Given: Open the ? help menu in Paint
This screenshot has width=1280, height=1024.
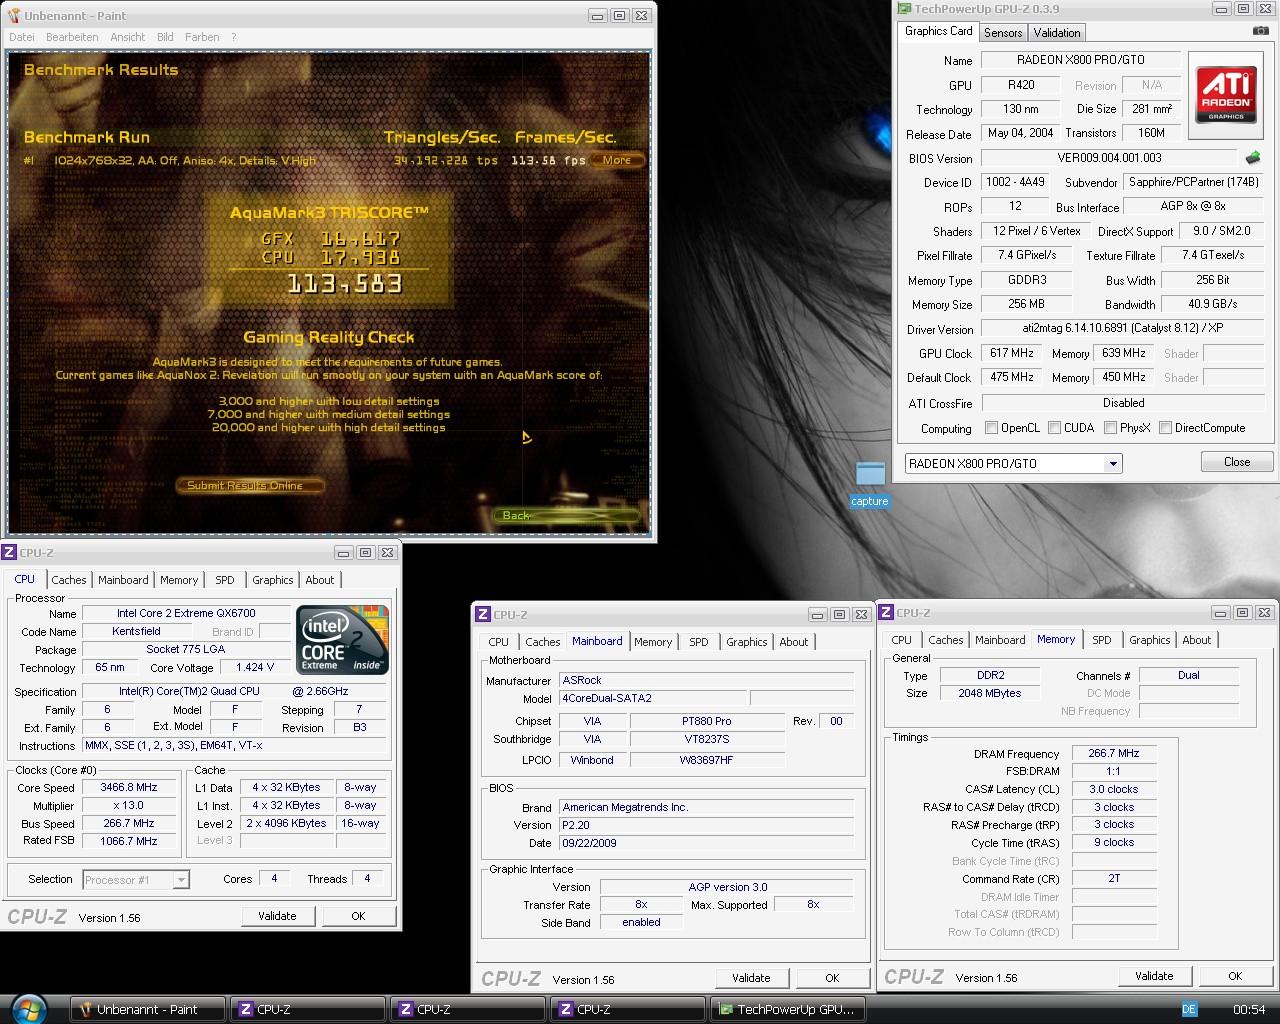Looking at the screenshot, I should 234,37.
